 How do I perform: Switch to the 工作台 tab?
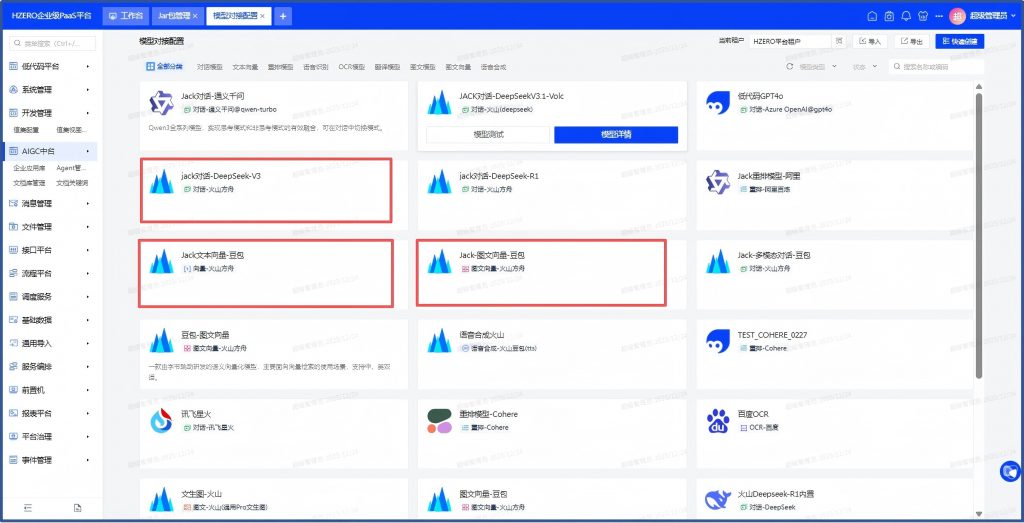[125, 16]
